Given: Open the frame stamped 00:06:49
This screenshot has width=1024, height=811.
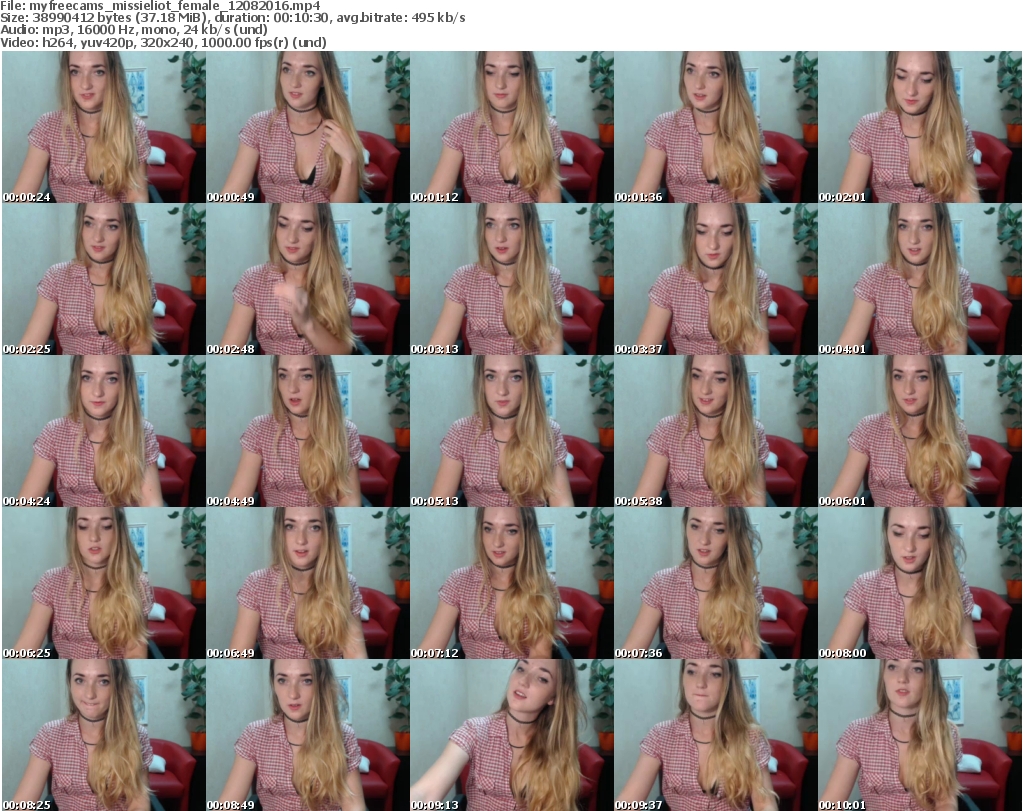Looking at the screenshot, I should click(x=308, y=583).
